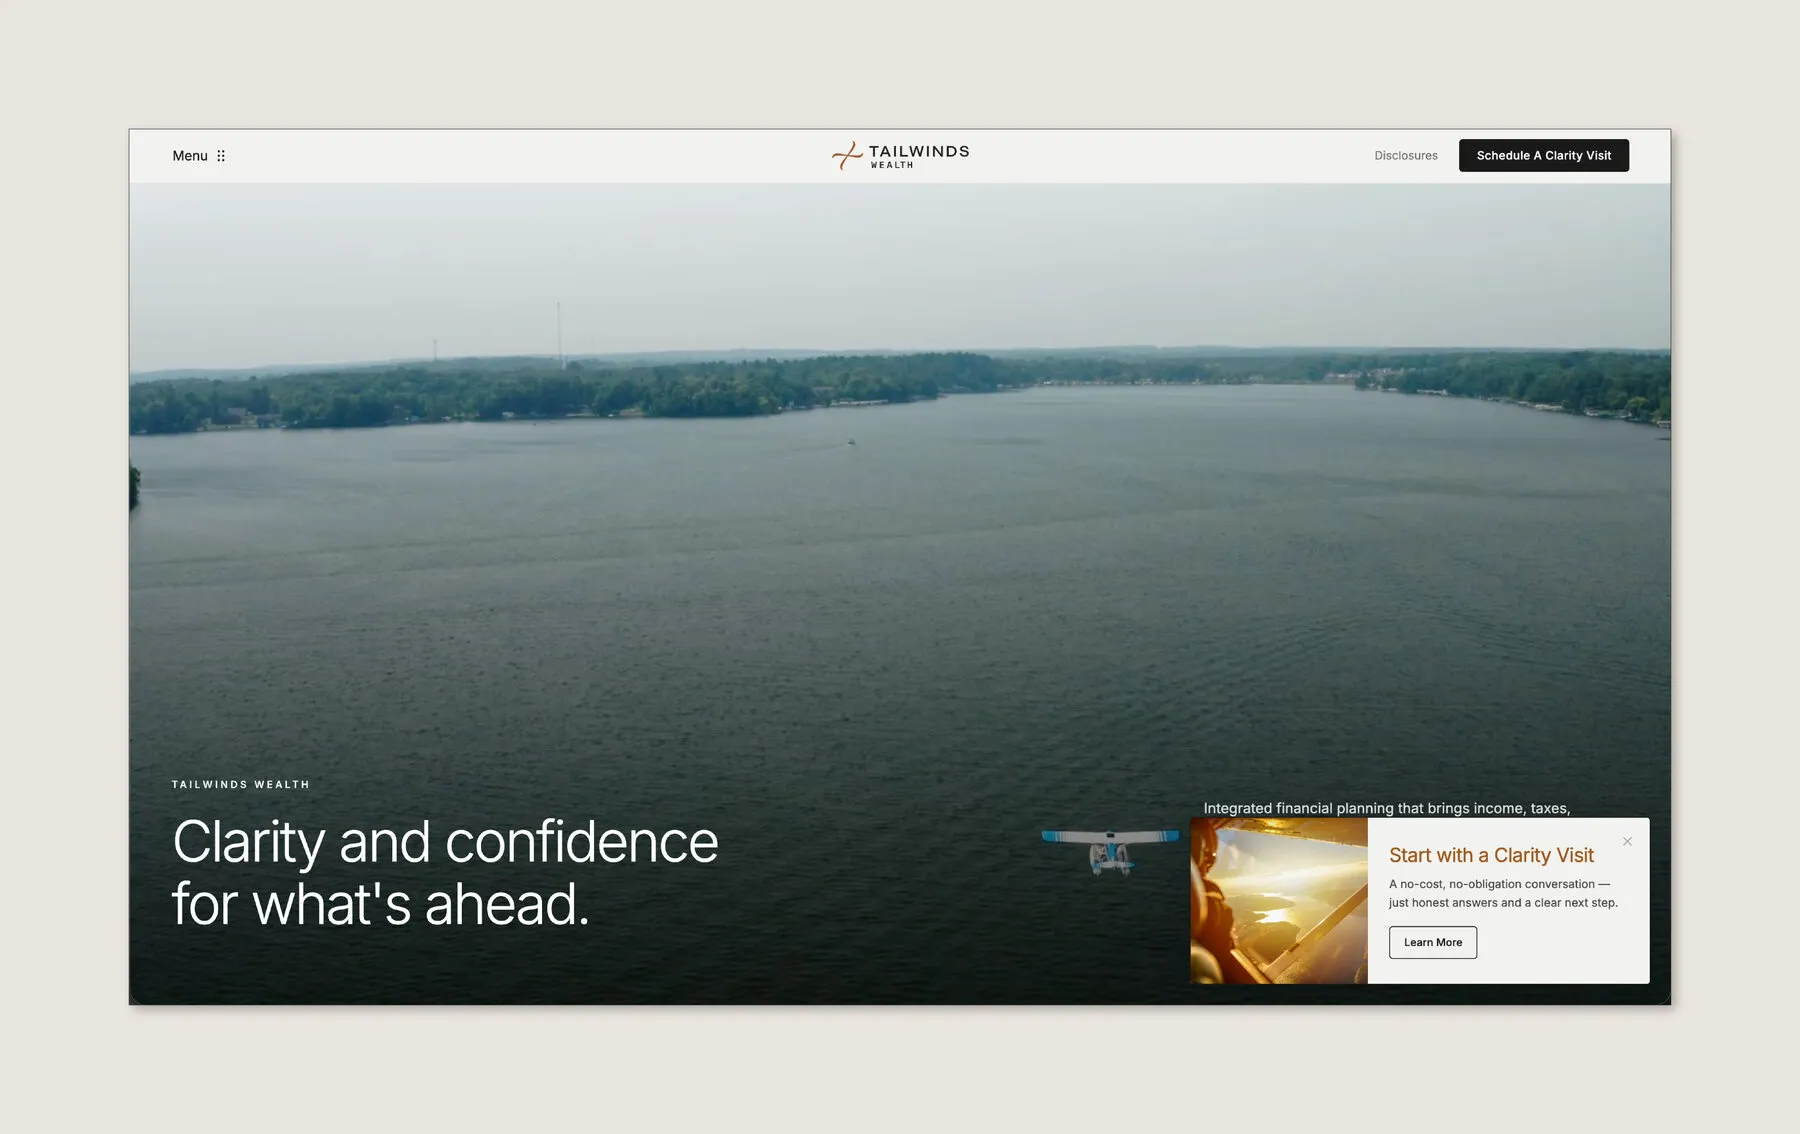Click the dotted grid icon beside Menu
Viewport: 1800px width, 1134px height.
pos(221,156)
